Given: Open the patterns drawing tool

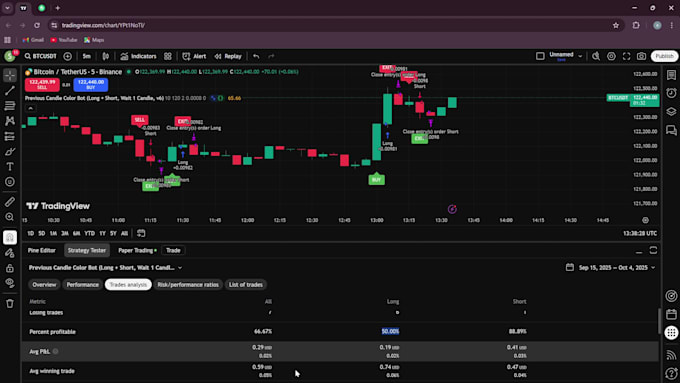Looking at the screenshot, I should pos(10,121).
